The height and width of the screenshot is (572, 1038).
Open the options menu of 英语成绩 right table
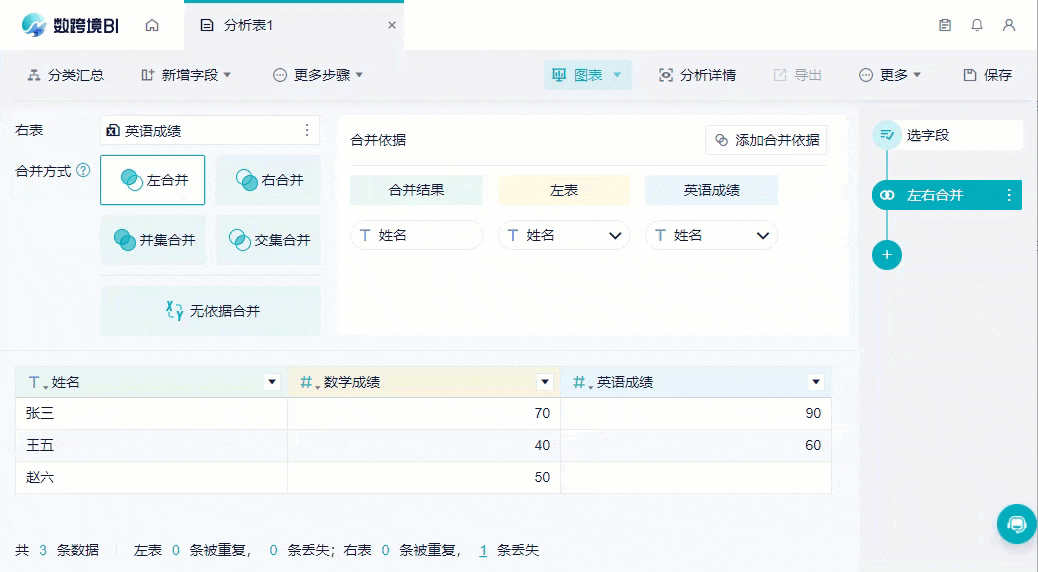pos(307,130)
